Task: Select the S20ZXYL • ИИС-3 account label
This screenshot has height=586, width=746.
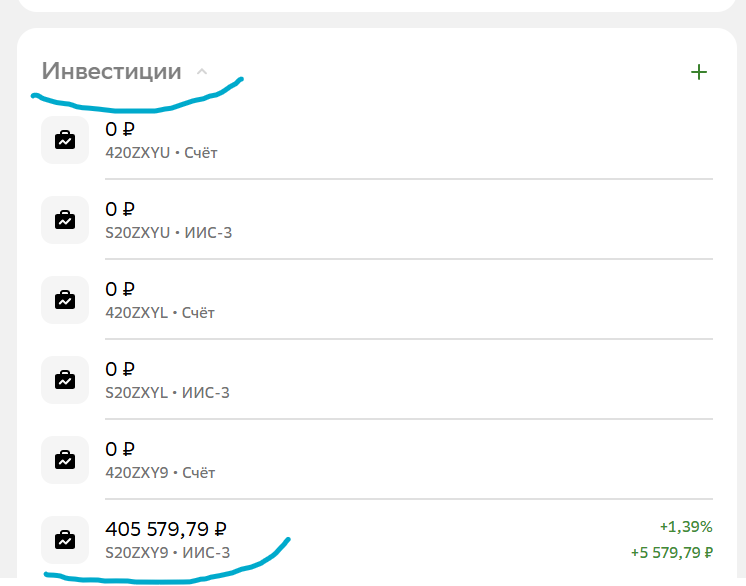Action: (168, 393)
